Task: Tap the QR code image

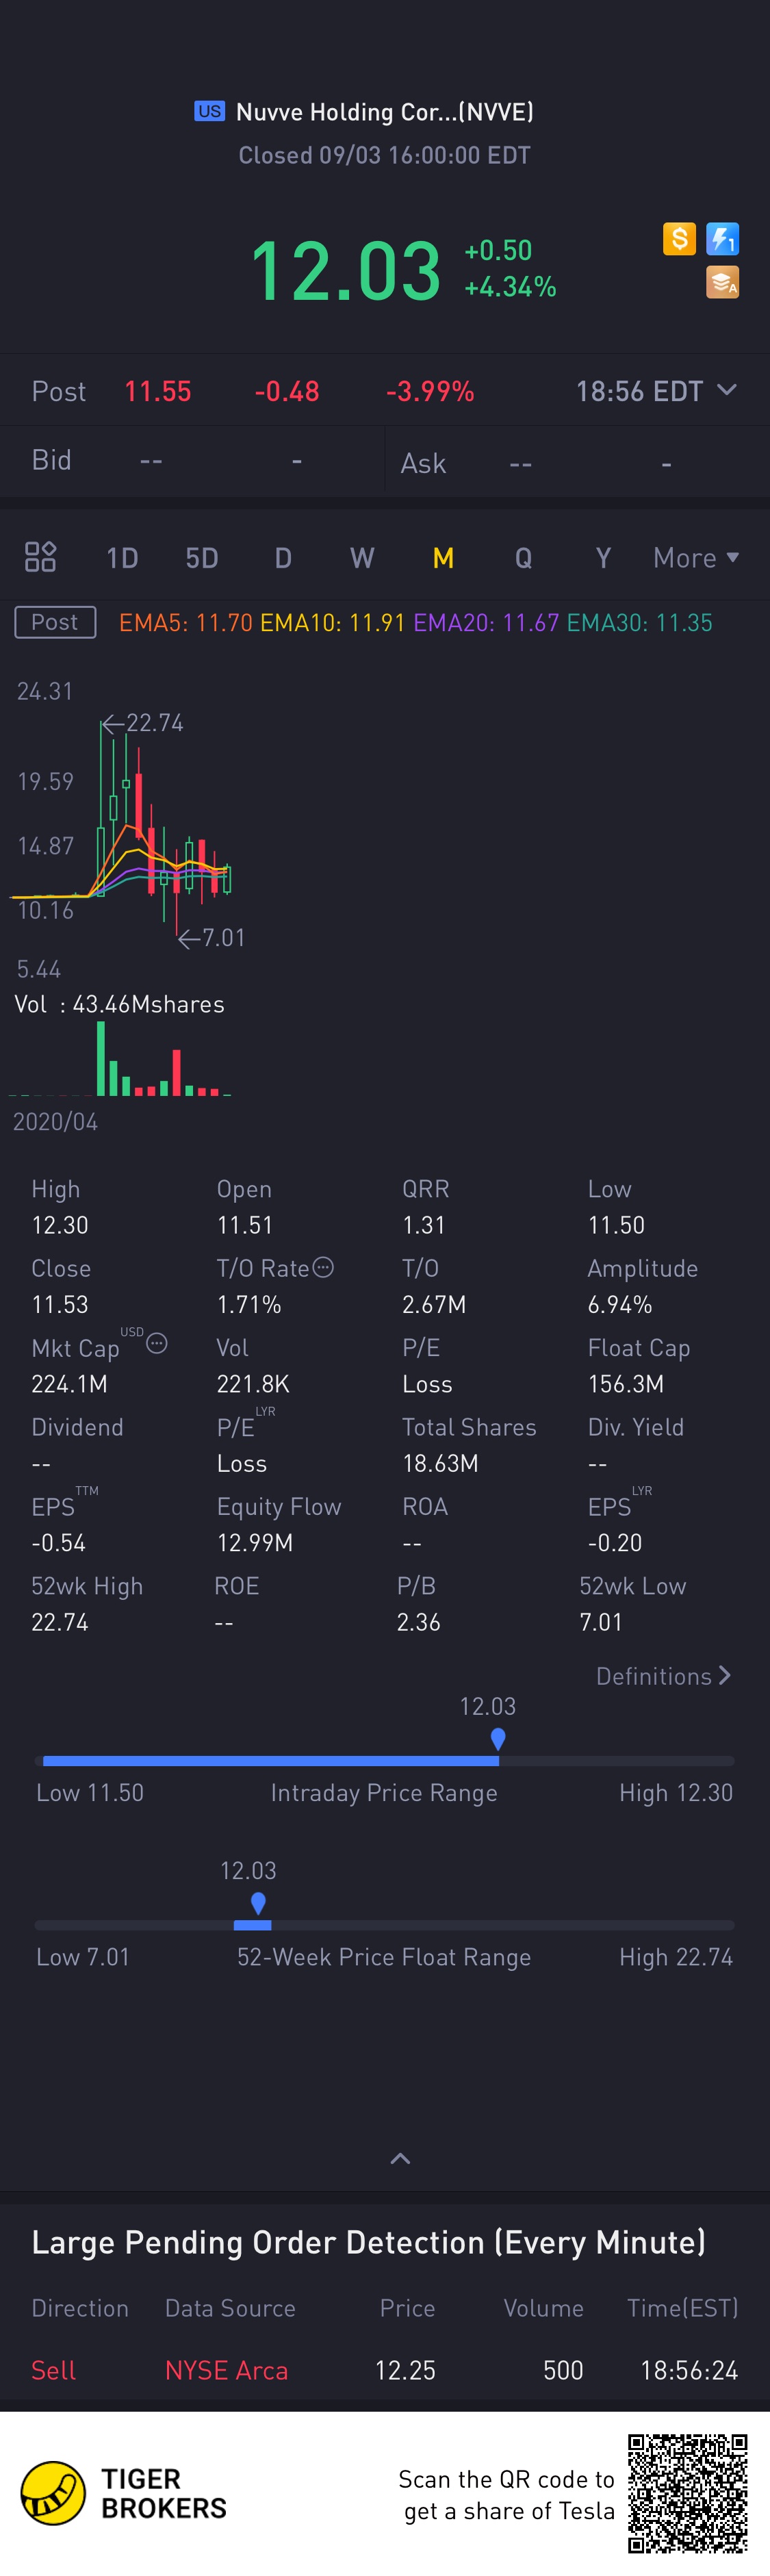Action: 687,2493
